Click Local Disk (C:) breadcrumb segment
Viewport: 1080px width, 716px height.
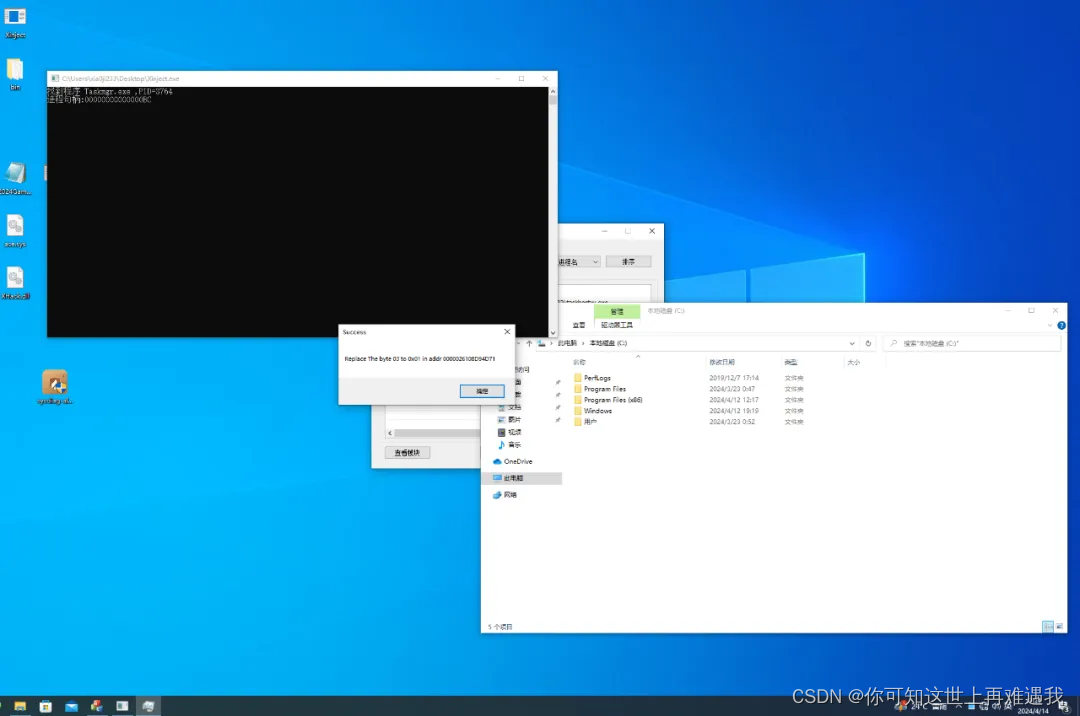(x=608, y=343)
